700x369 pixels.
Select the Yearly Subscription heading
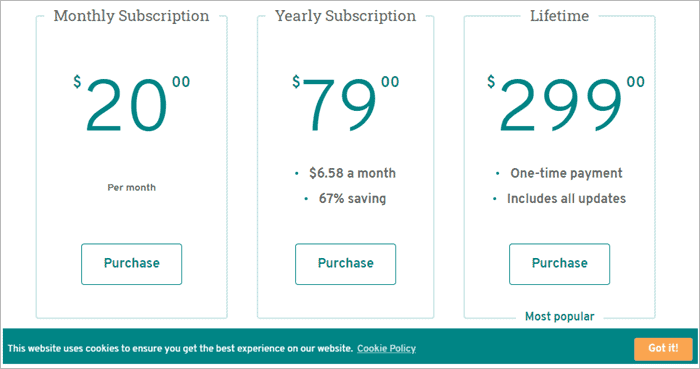pyautogui.click(x=345, y=16)
